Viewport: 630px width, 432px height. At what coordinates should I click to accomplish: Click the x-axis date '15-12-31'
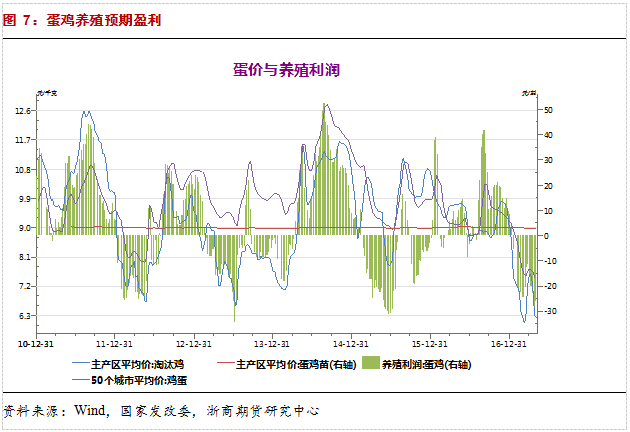[x=430, y=344]
